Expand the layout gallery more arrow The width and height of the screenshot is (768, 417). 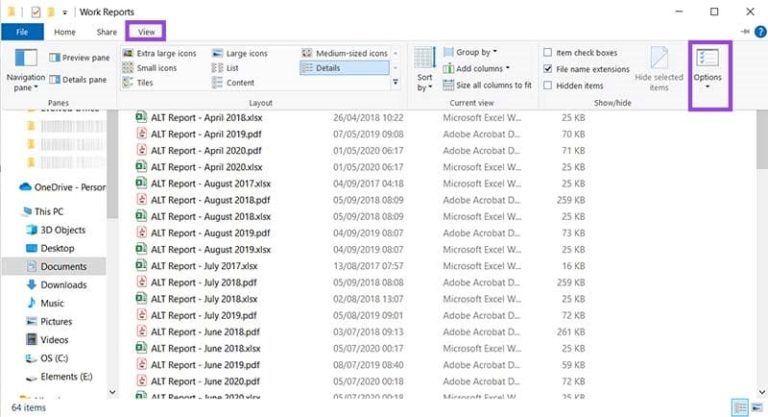pos(395,82)
